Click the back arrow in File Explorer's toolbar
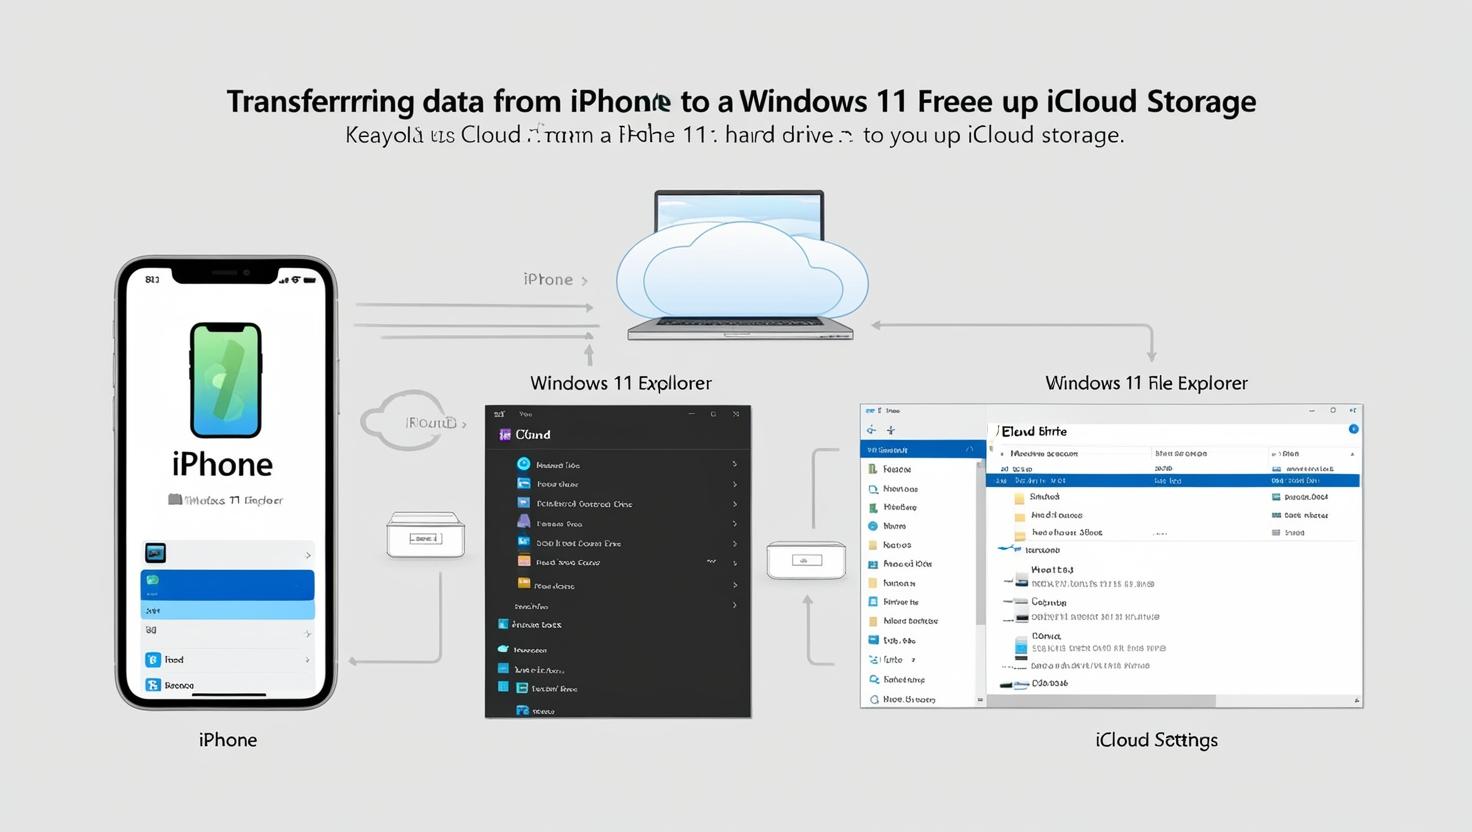 tap(871, 430)
